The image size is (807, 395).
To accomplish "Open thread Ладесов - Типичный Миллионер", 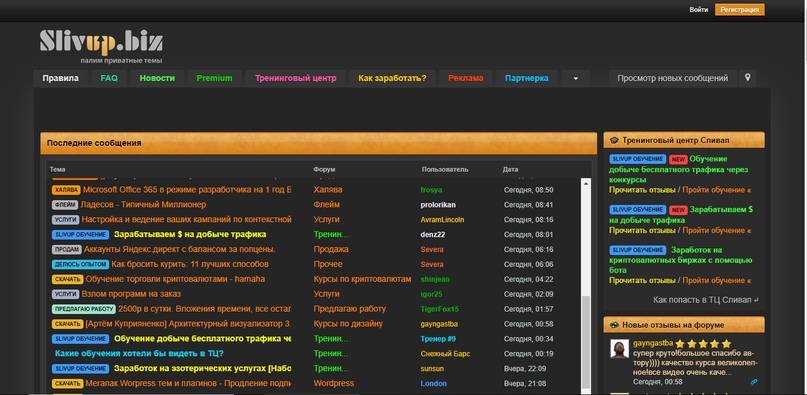I will [x=143, y=205].
